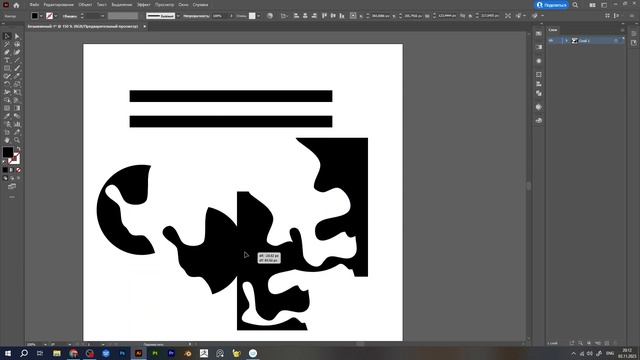Select the Shape Builder tool
This screenshot has height=360, width=640.
click(x=7, y=100)
